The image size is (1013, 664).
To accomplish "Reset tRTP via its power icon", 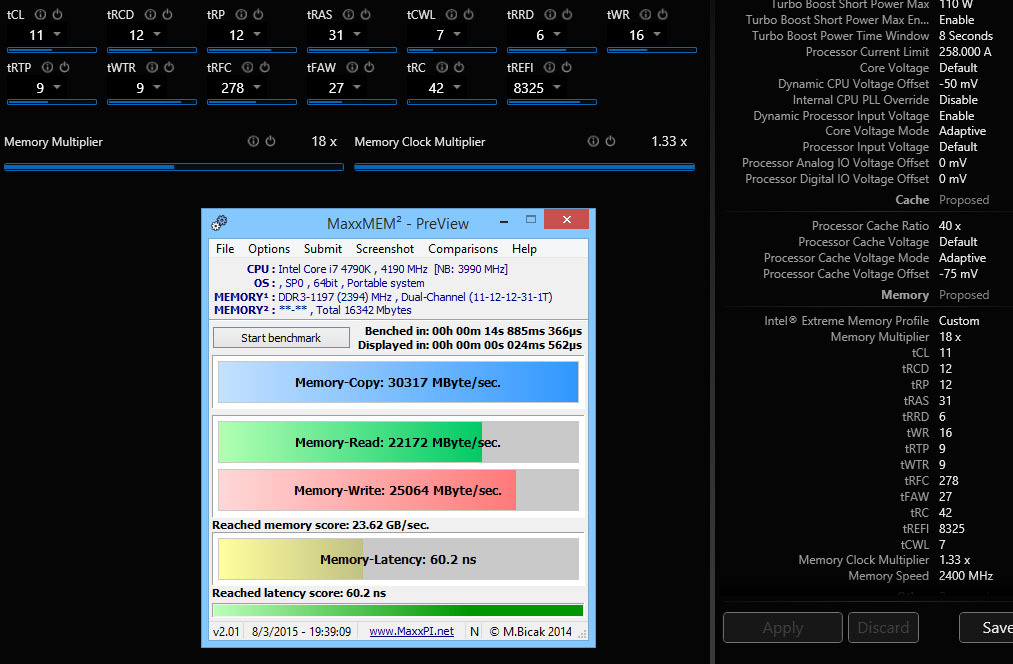I will (65, 67).
